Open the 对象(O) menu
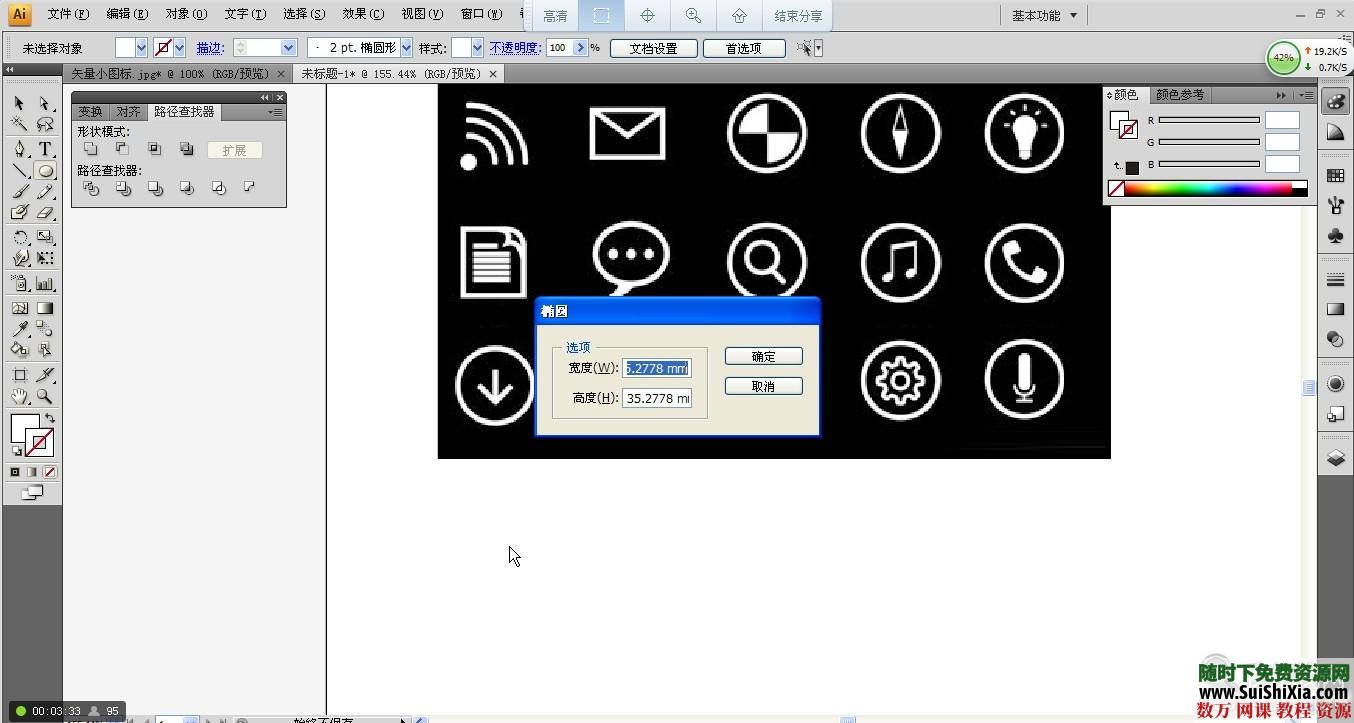The image size is (1354, 723). (x=186, y=14)
